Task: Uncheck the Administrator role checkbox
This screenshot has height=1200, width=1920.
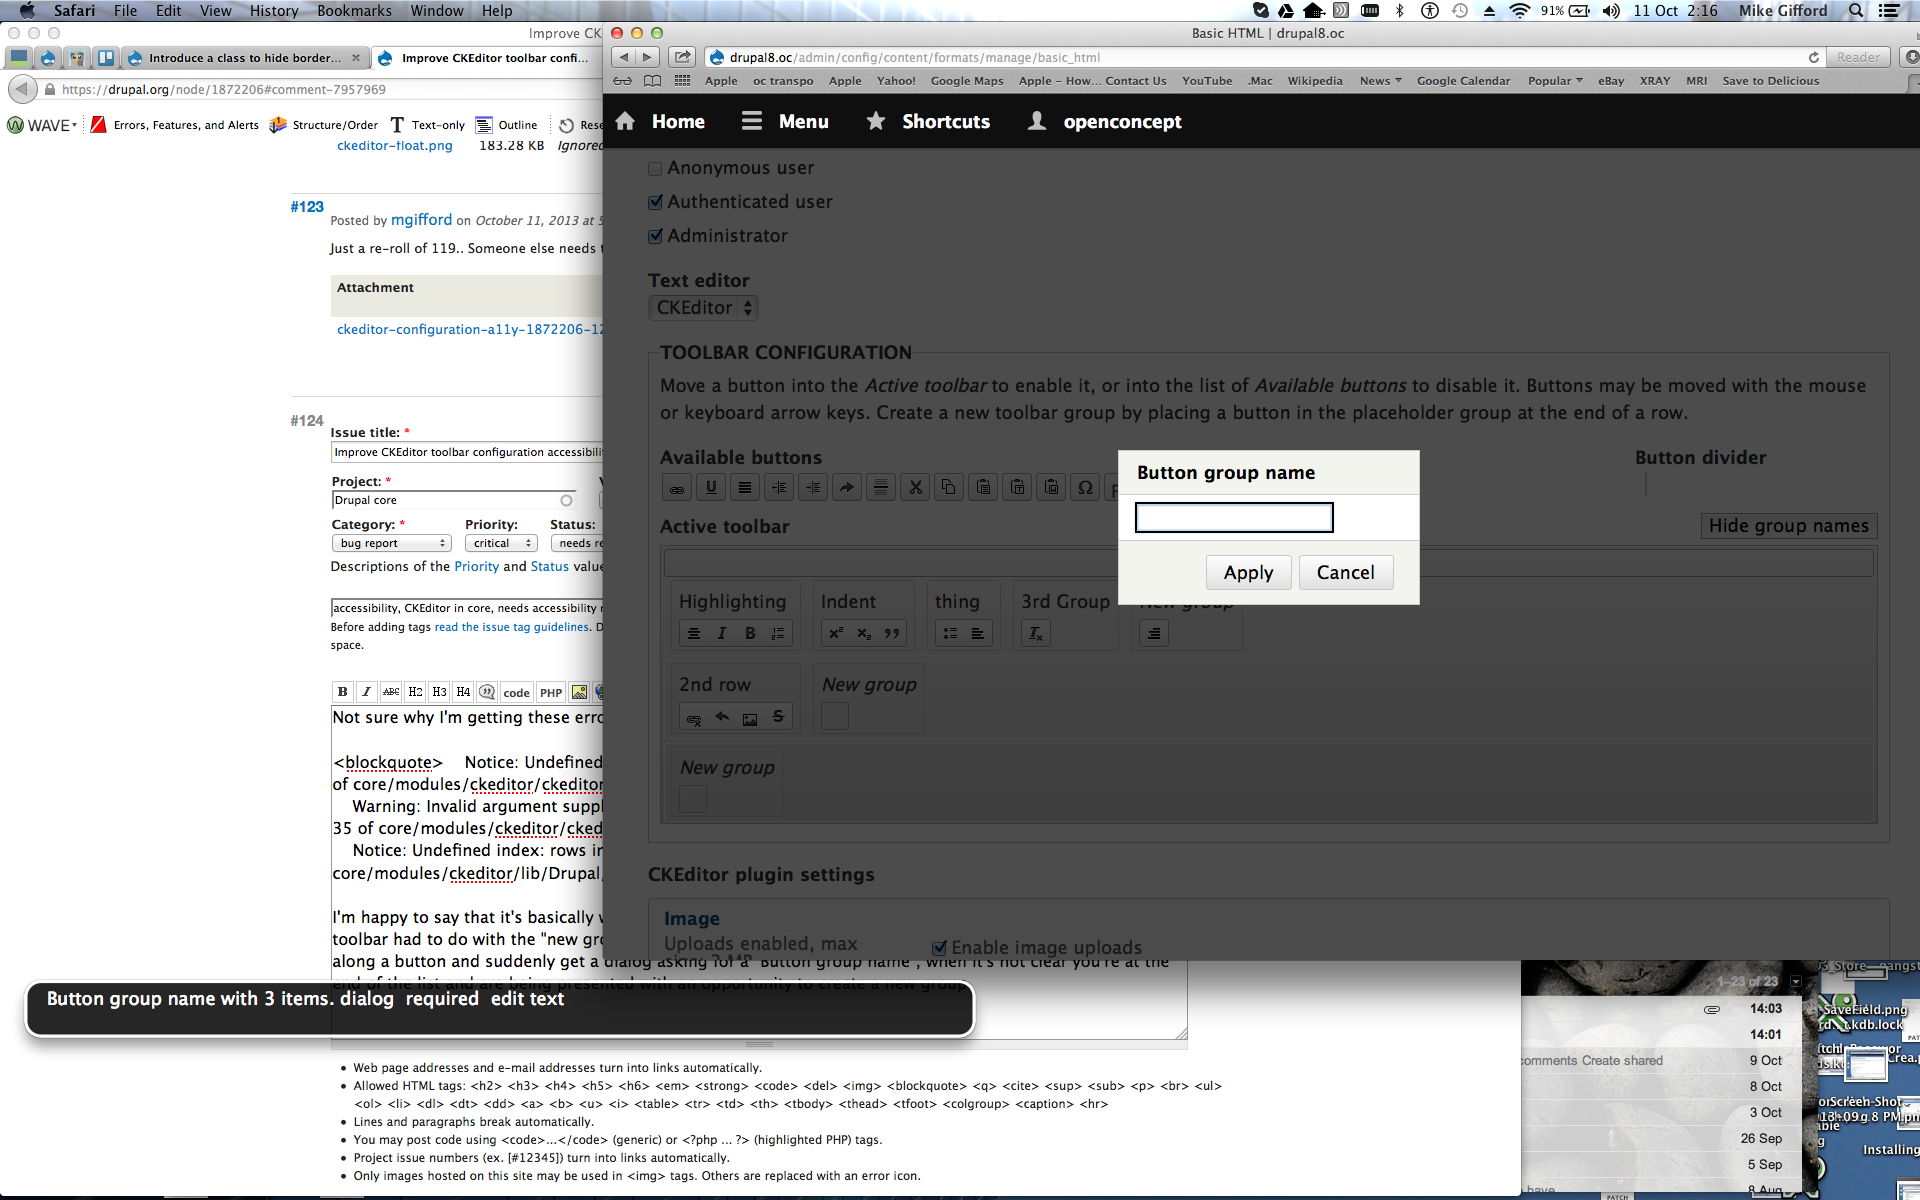Action: pos(655,237)
